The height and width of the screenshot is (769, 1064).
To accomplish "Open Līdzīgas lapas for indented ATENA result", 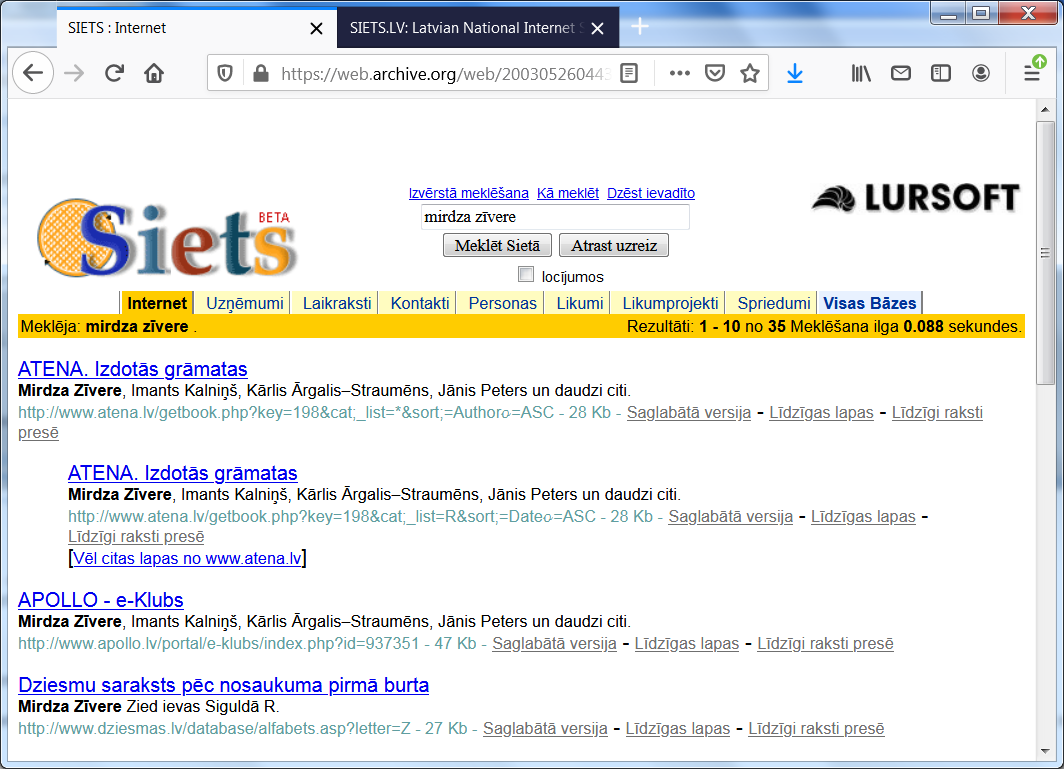I will [x=863, y=517].
